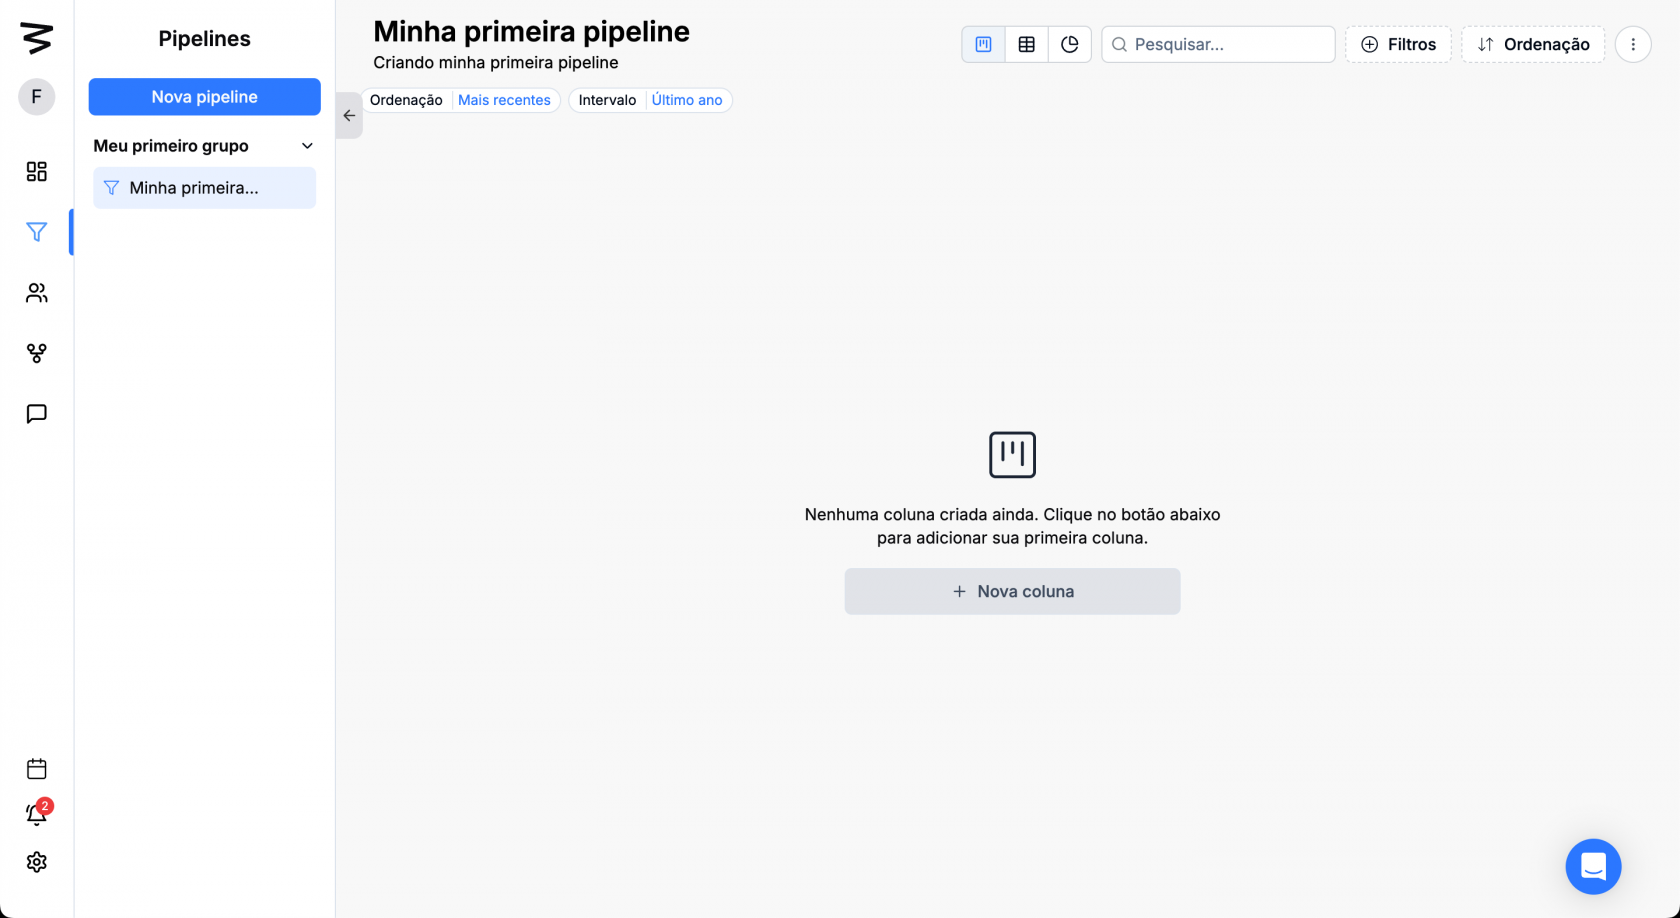
Task: Open the Ordenação sorting dropdown
Action: pyautogui.click(x=1533, y=44)
